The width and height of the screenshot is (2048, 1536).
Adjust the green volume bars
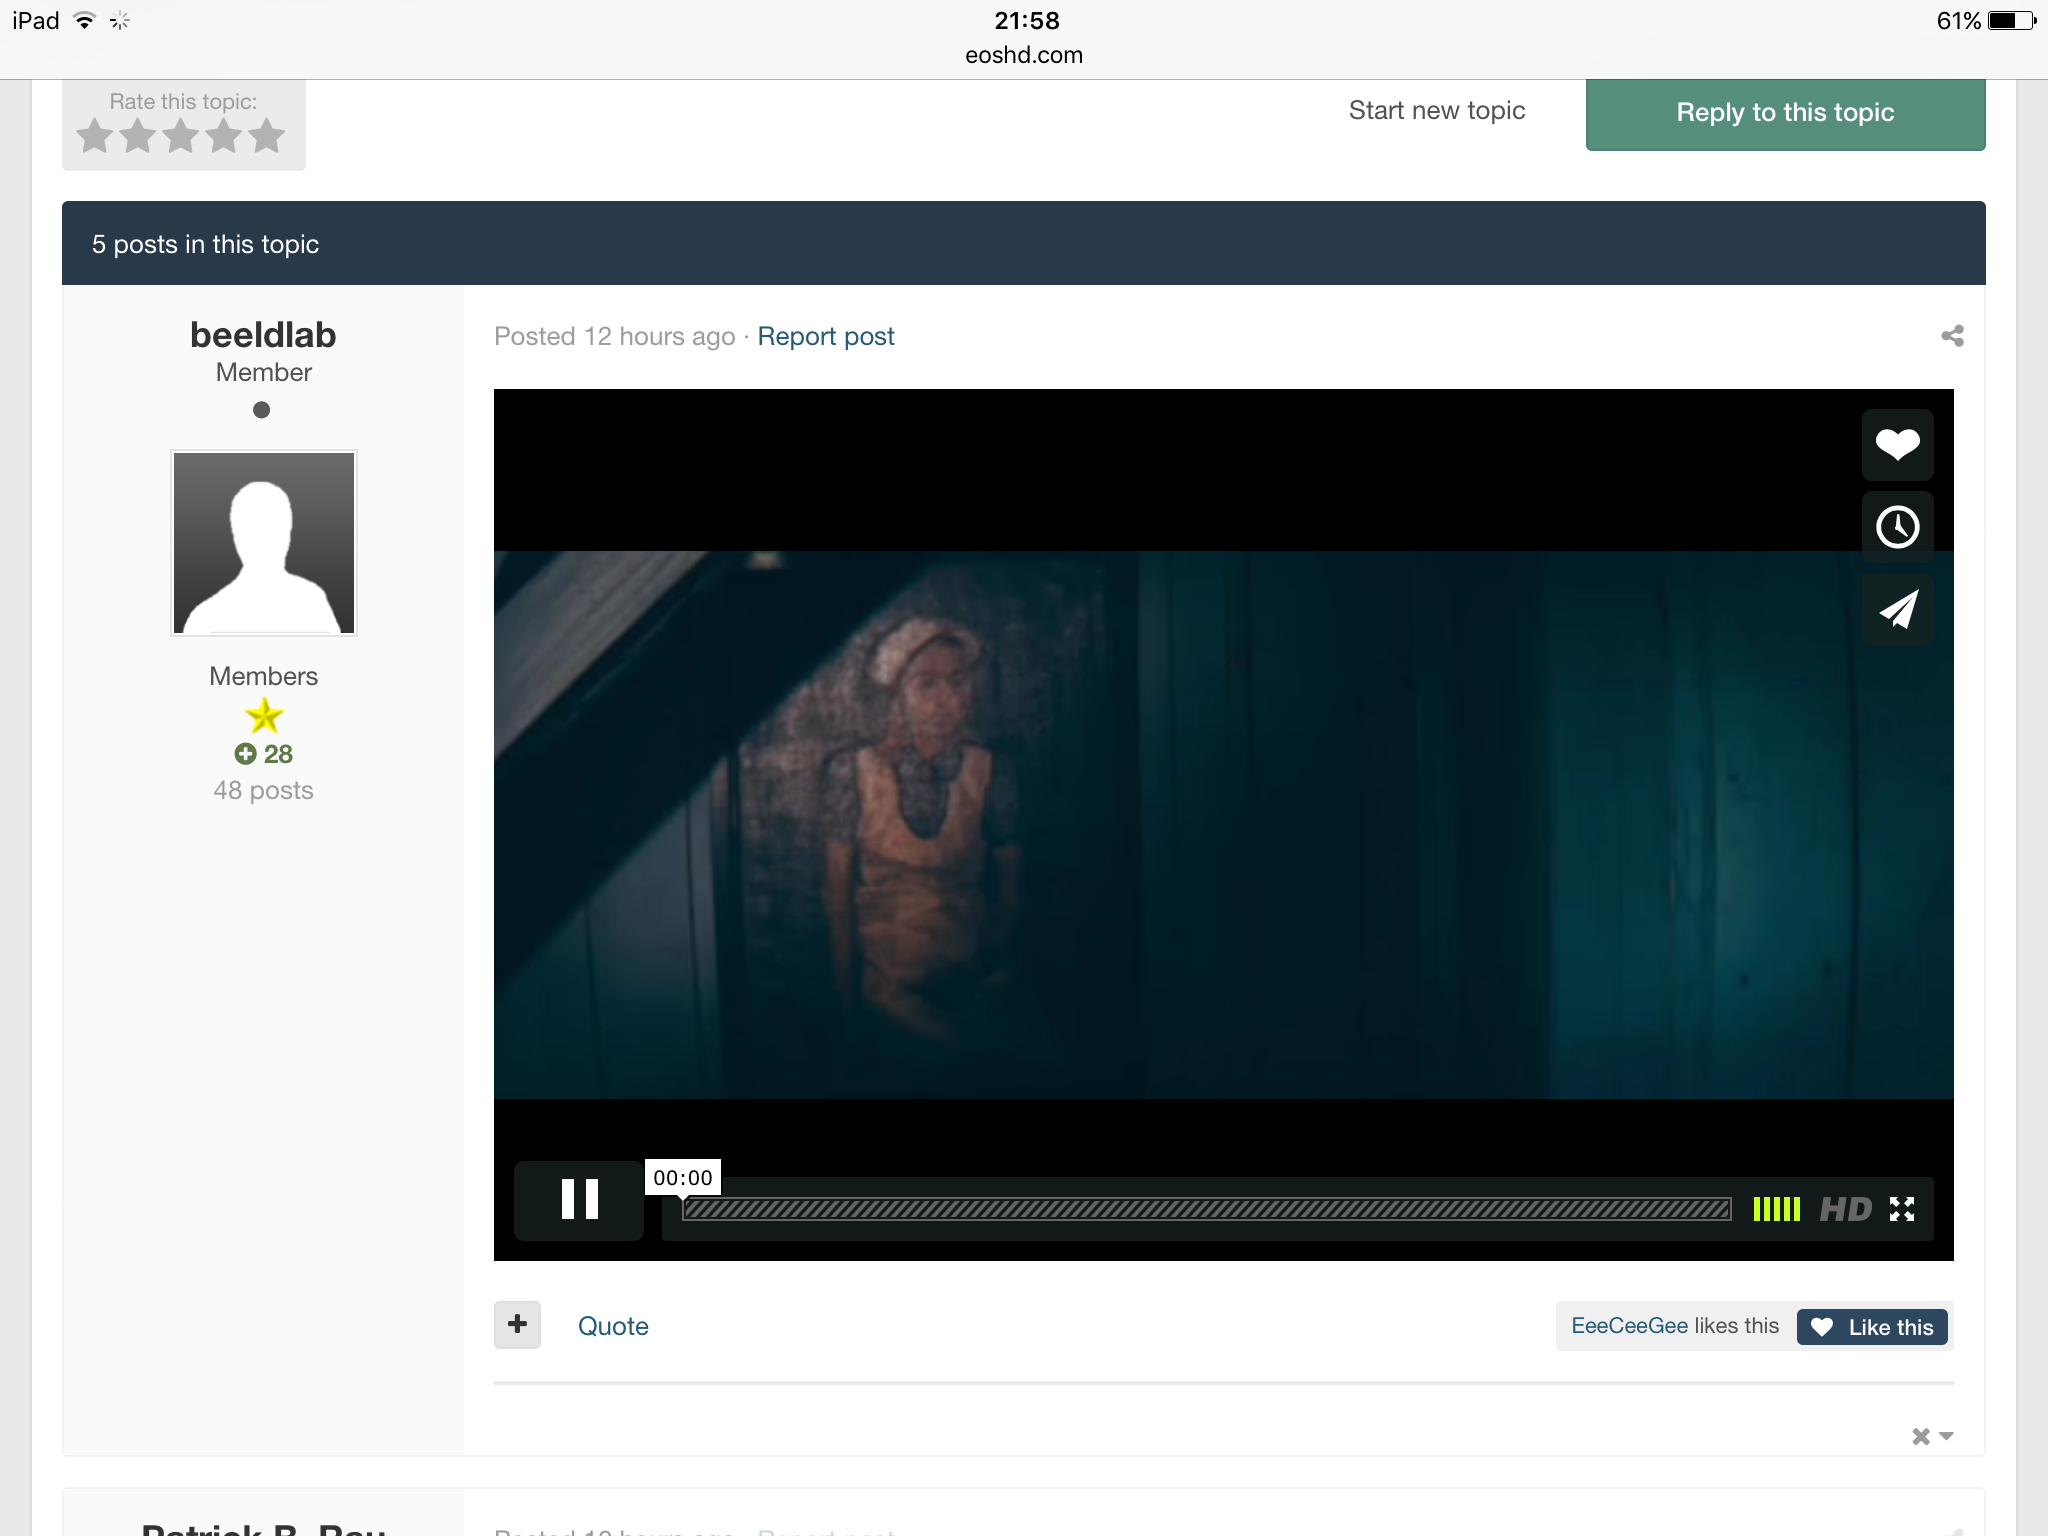point(1776,1209)
